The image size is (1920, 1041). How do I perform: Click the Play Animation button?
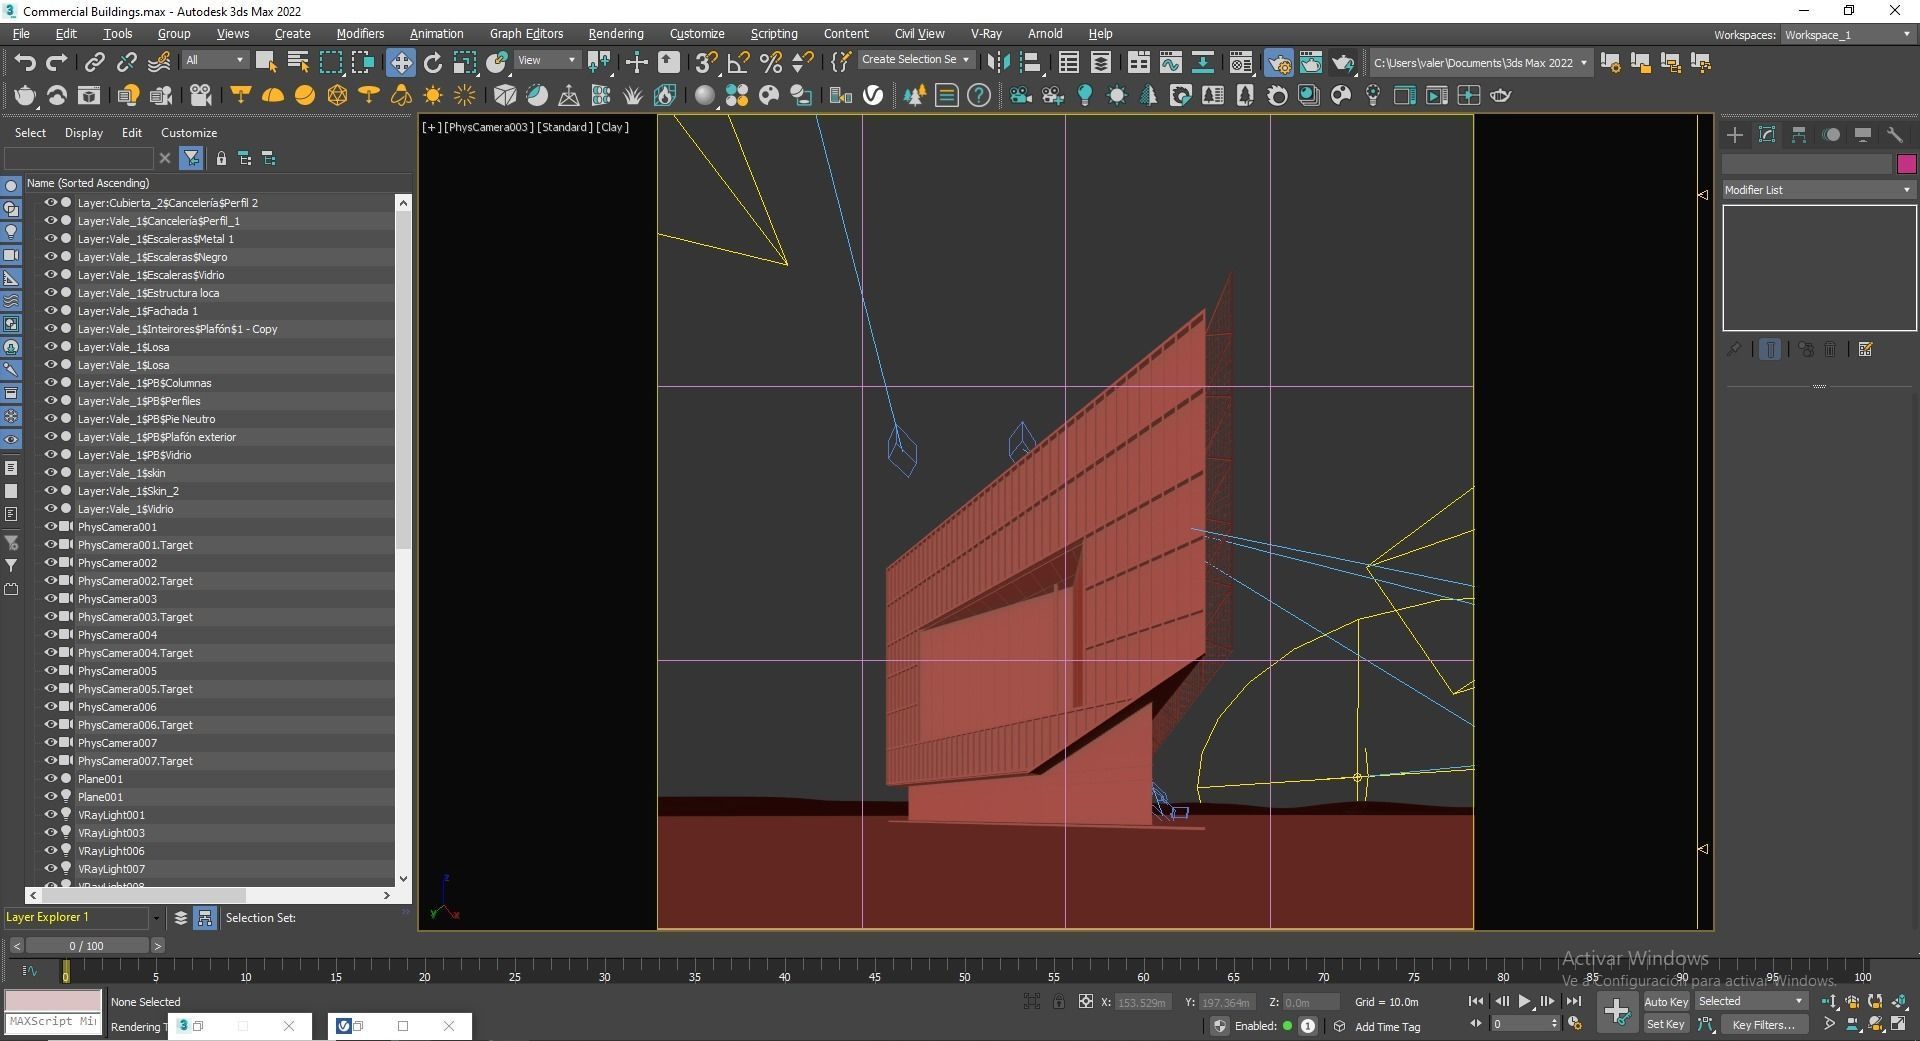pos(1524,1001)
